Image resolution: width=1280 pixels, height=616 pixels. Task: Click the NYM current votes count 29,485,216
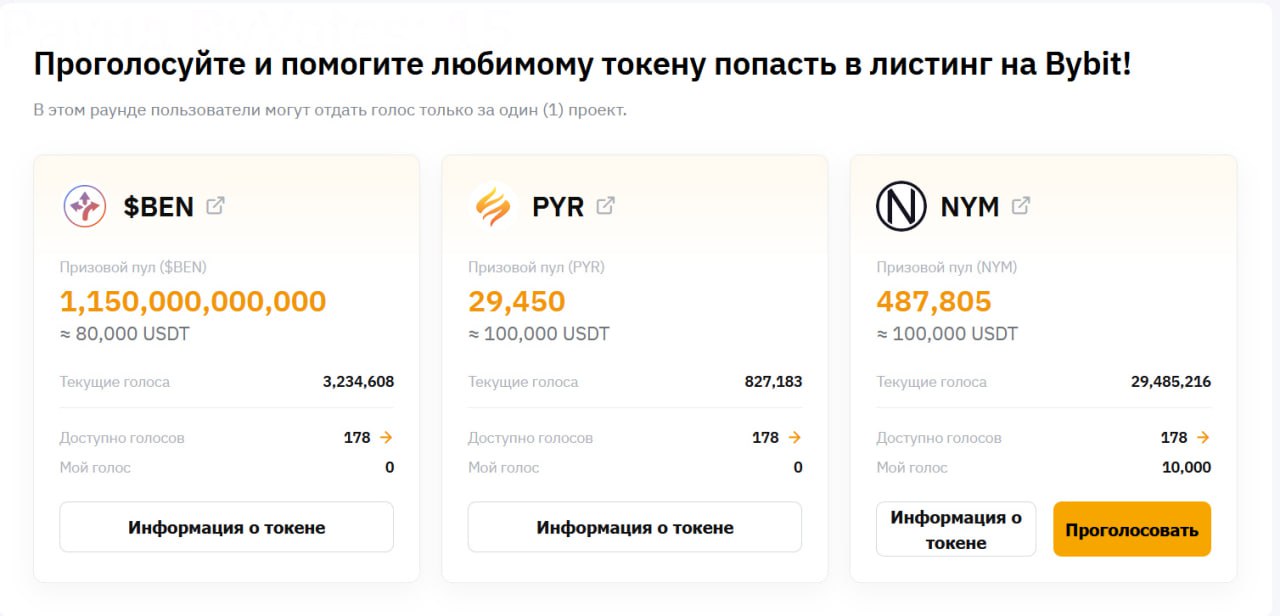pos(1171,382)
